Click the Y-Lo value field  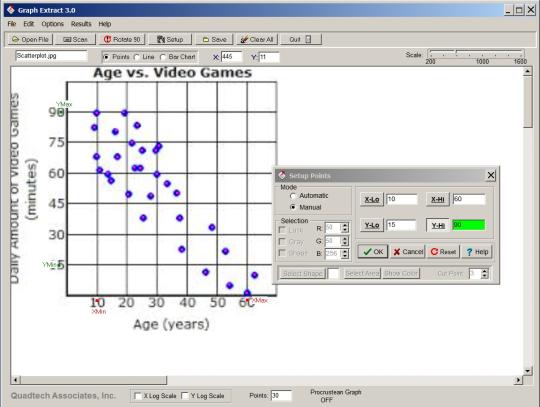[x=402, y=225]
